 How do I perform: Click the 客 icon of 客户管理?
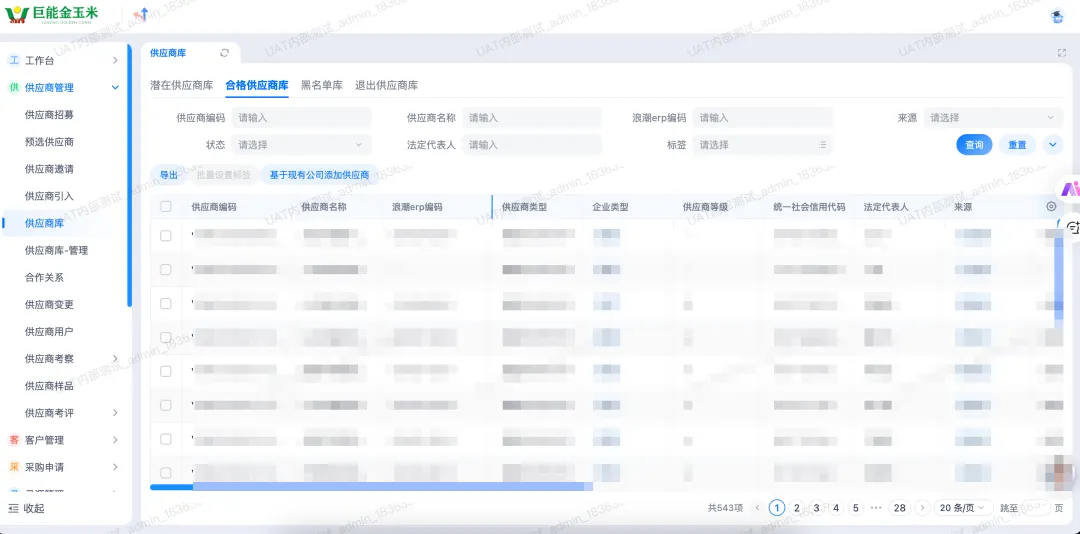pos(14,440)
